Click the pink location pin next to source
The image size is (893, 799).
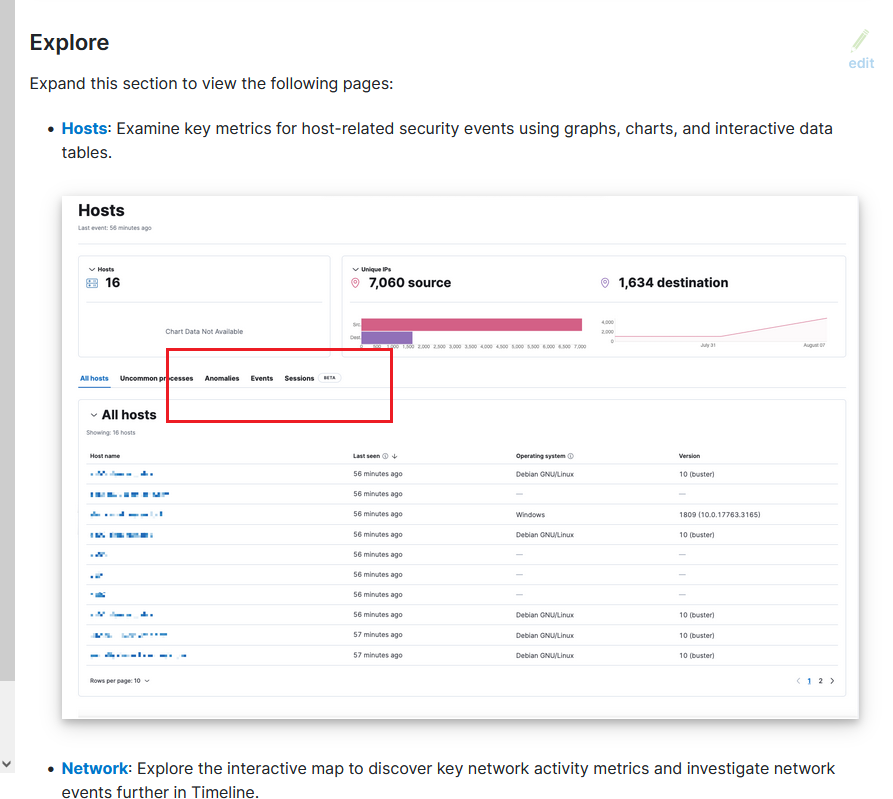coord(355,282)
